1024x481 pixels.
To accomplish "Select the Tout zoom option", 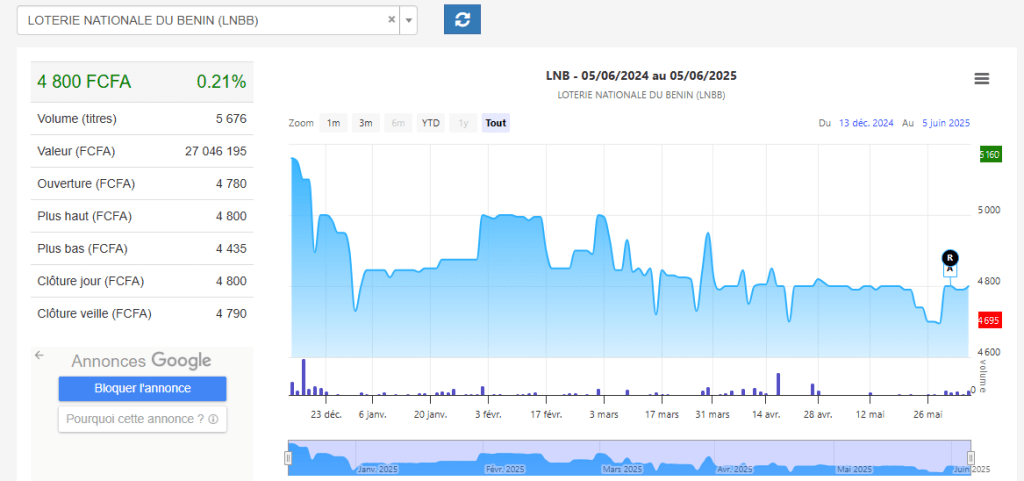I will (x=495, y=123).
